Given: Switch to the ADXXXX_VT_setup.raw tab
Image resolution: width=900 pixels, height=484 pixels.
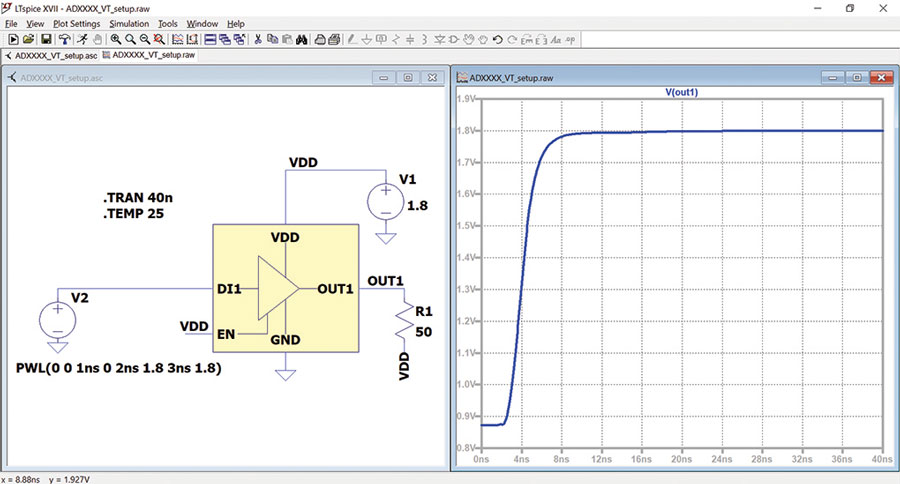Looking at the screenshot, I should [x=149, y=55].
